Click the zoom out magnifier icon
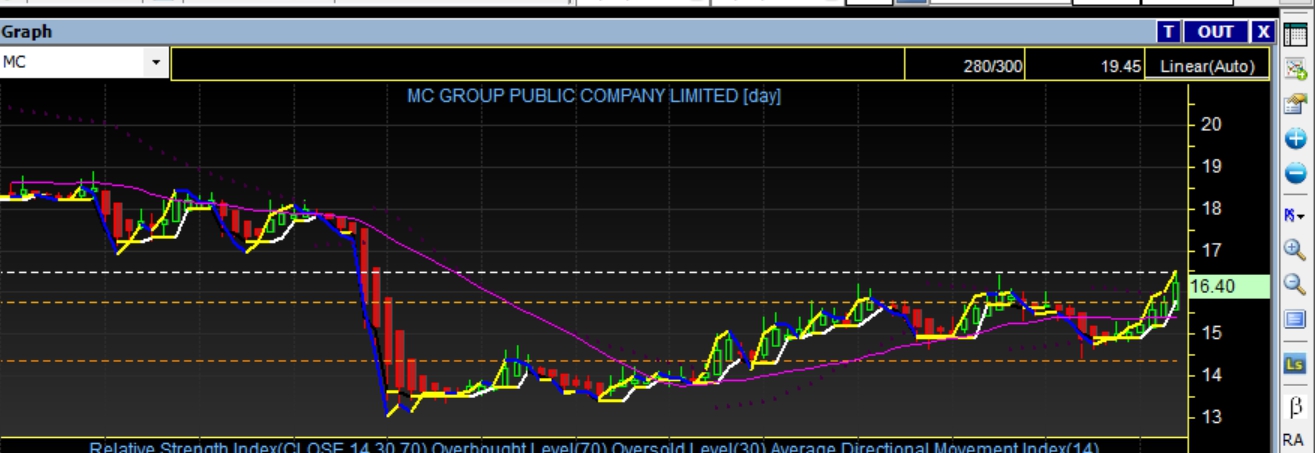Screen dimensions: 1315x453 1295,284
